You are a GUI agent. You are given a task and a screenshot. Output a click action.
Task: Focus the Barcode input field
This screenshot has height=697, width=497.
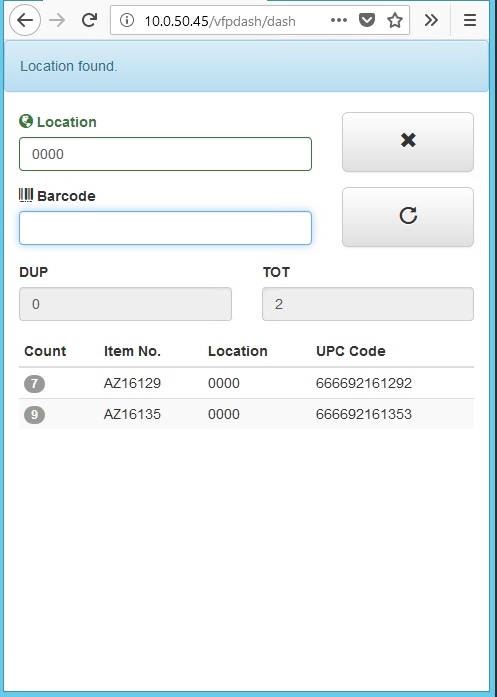coord(165,228)
